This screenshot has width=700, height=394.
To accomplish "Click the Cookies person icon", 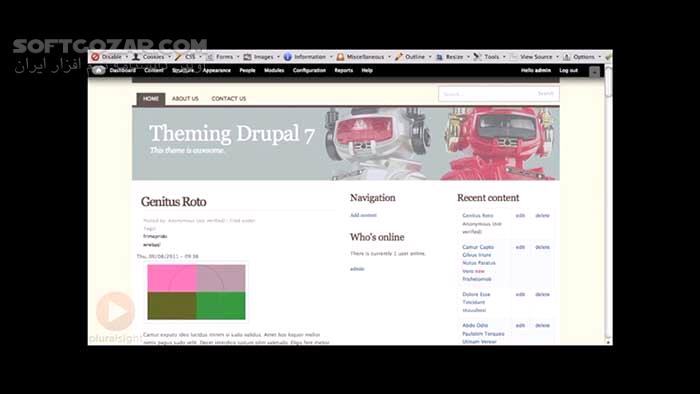I will pos(136,57).
